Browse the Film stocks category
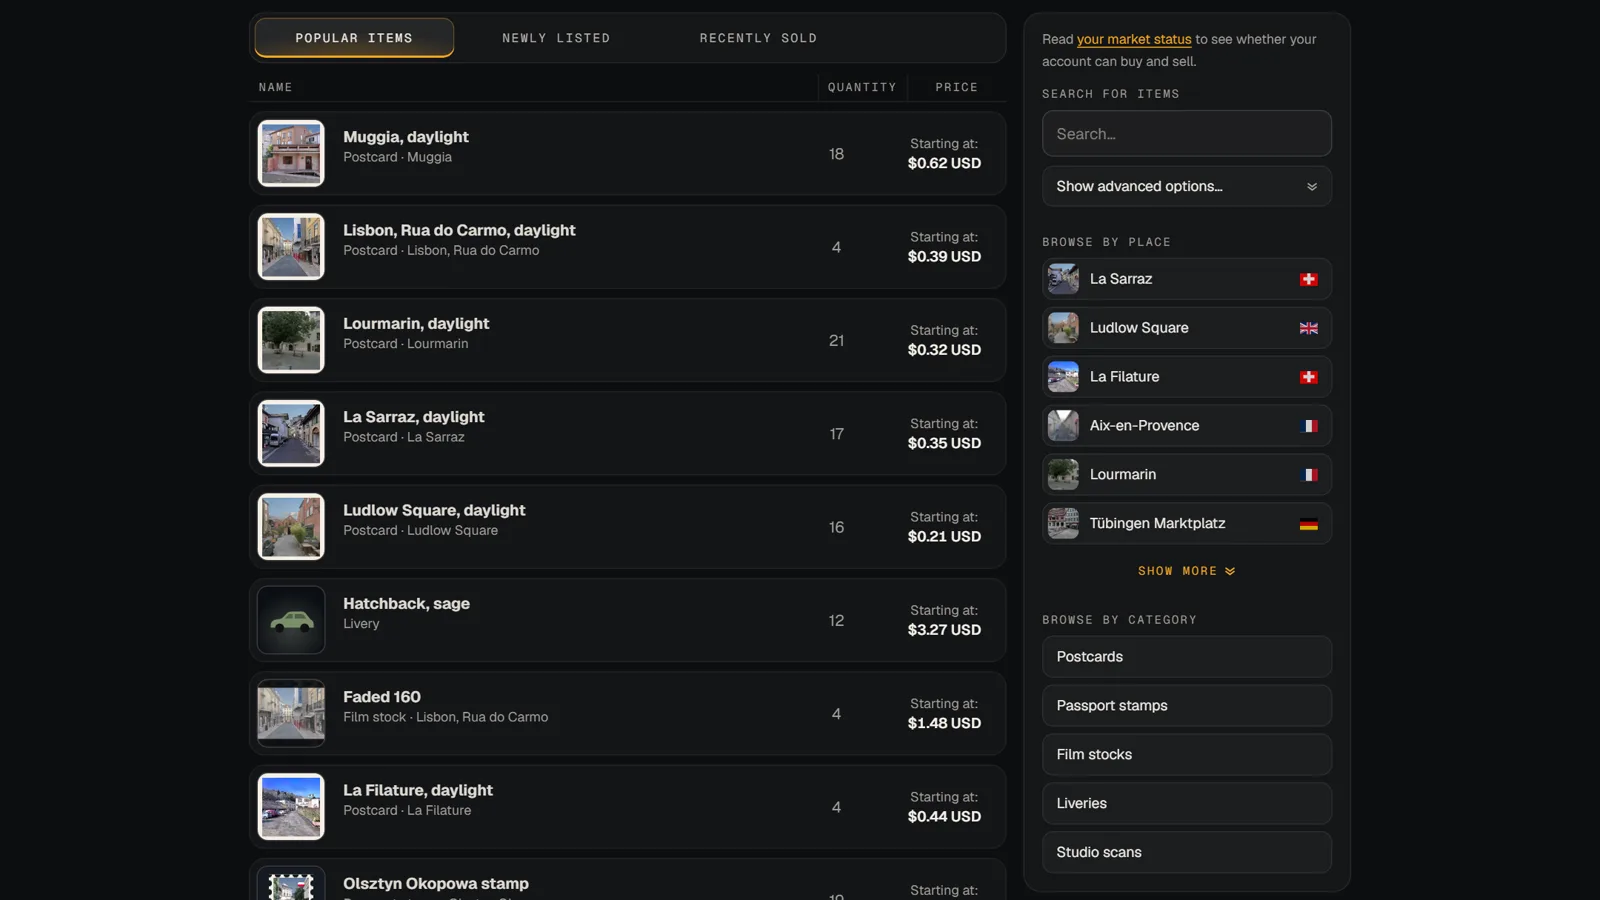Viewport: 1600px width, 900px height. 1187,755
